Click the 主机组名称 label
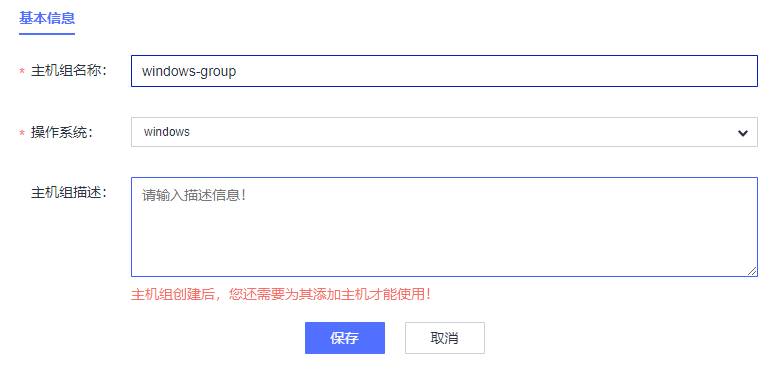Screen dimensions: 776x372 pyautogui.click(x=69, y=71)
